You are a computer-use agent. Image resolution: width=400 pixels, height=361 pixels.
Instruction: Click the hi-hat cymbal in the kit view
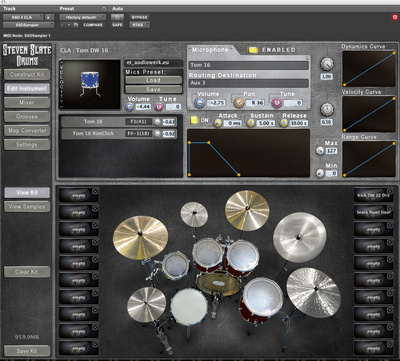[x=146, y=304]
